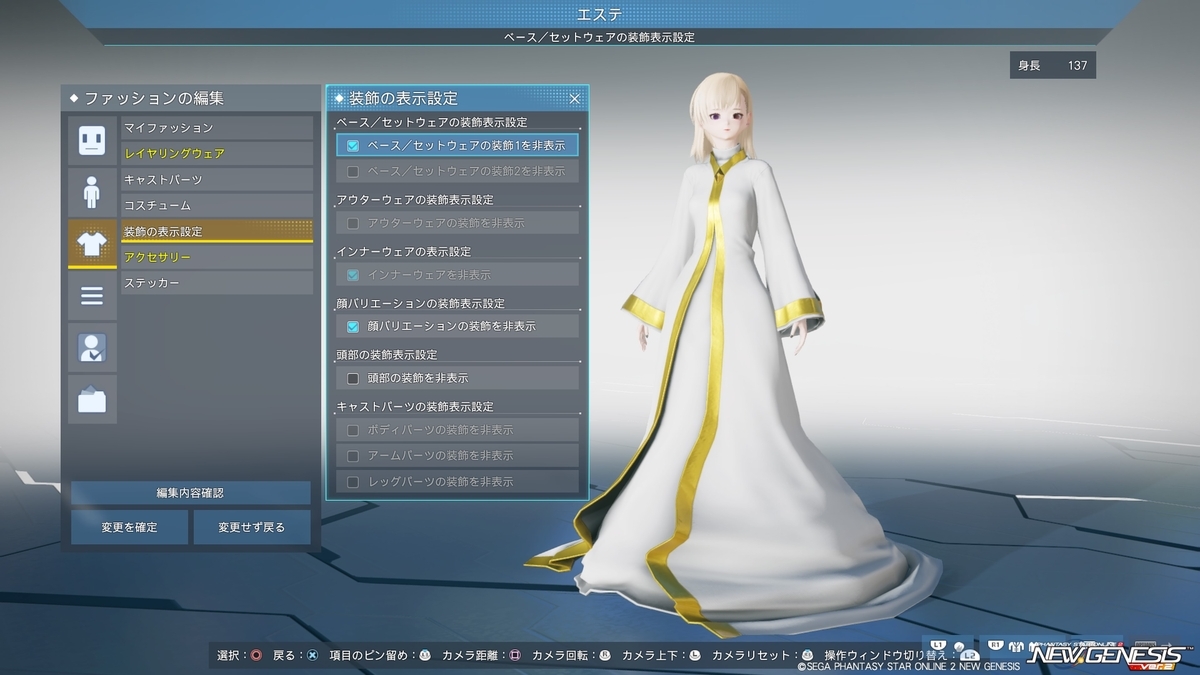Toggle アームパーツの装飾を非表示 checkbox

tap(352, 456)
